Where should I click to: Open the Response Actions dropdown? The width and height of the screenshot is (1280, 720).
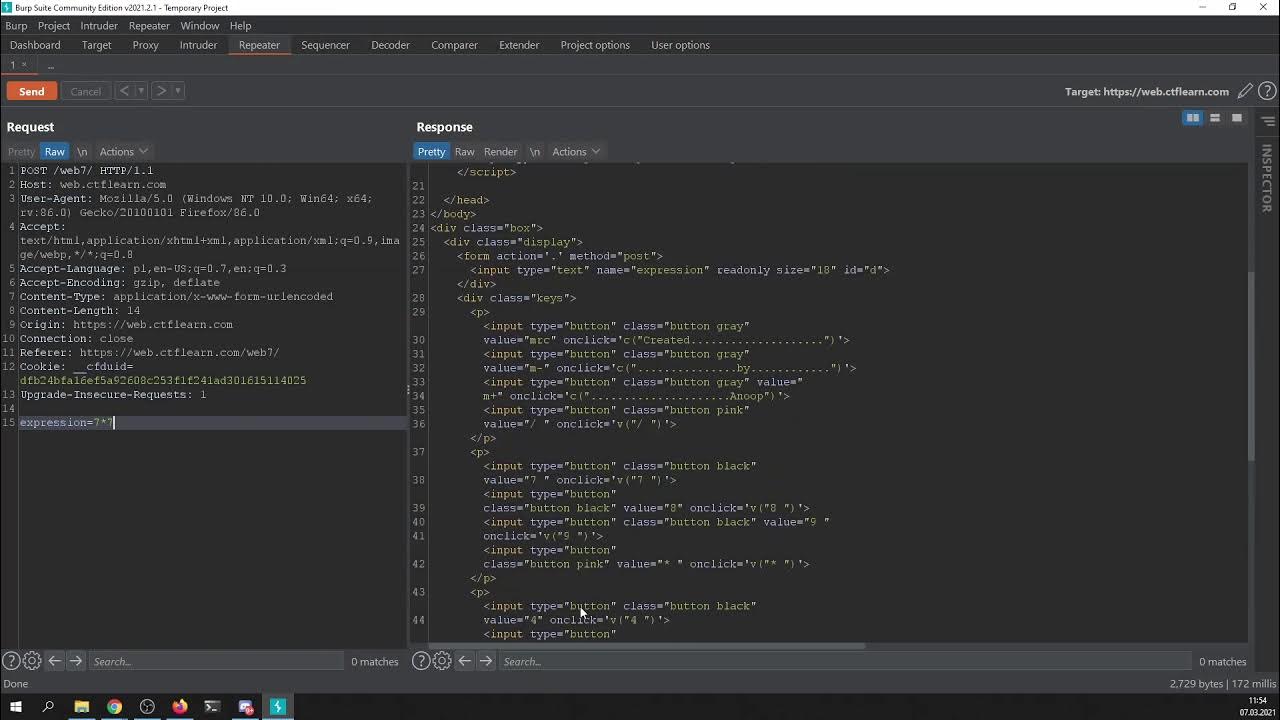click(x=576, y=152)
